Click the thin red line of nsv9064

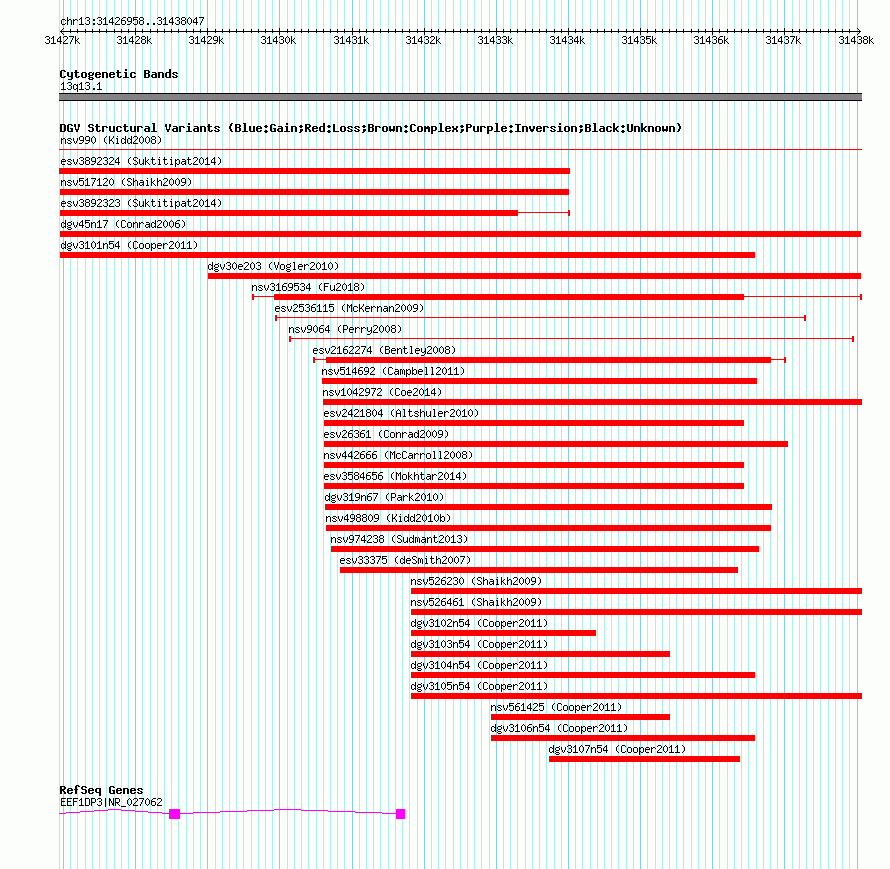[x=572, y=339]
